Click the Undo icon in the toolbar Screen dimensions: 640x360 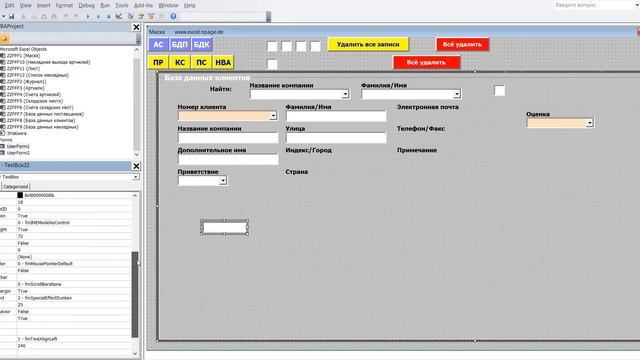(x=66, y=16)
